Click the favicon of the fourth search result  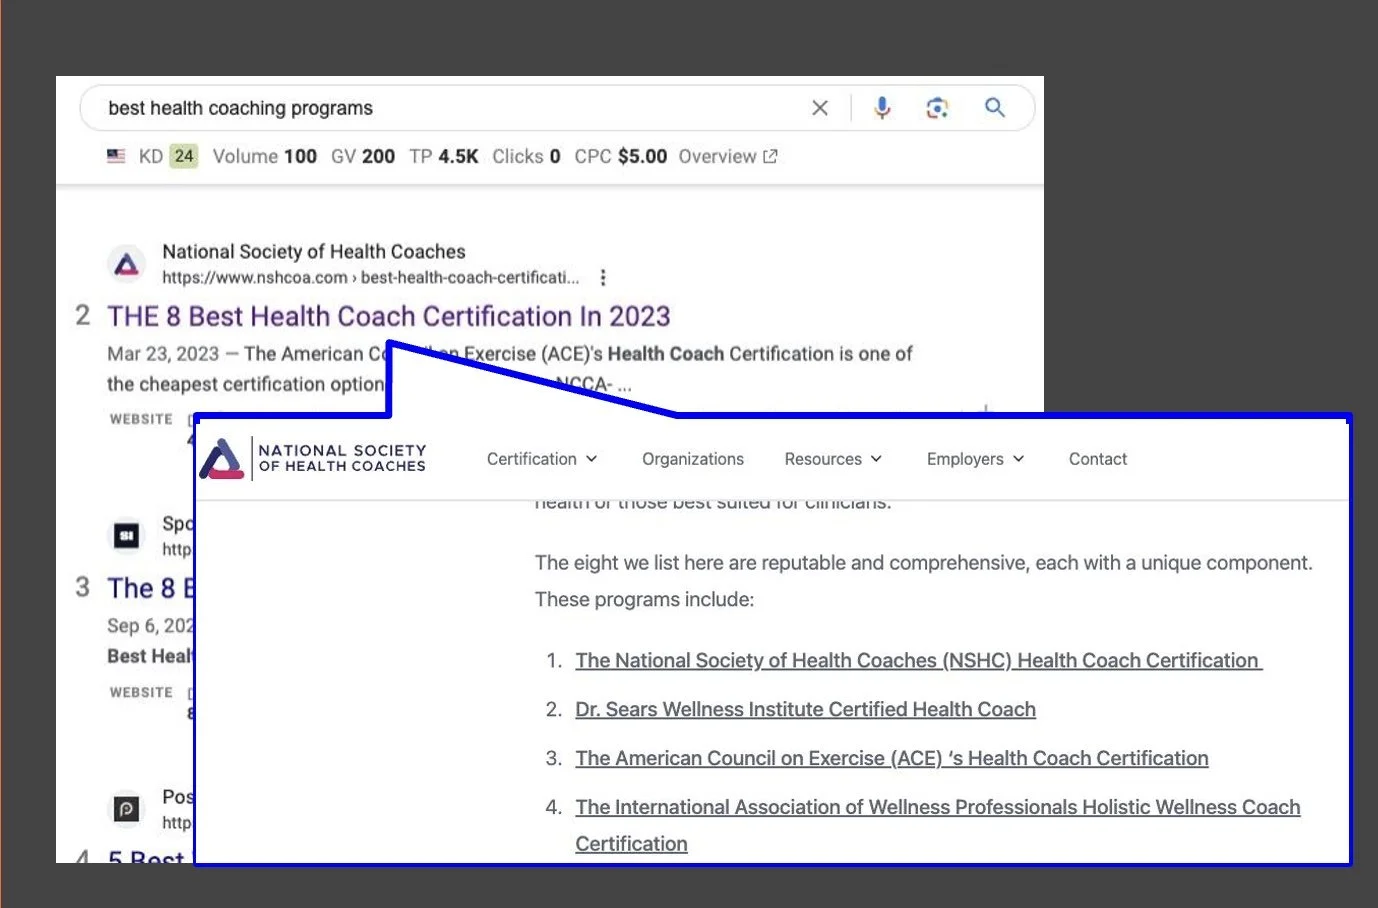point(126,808)
